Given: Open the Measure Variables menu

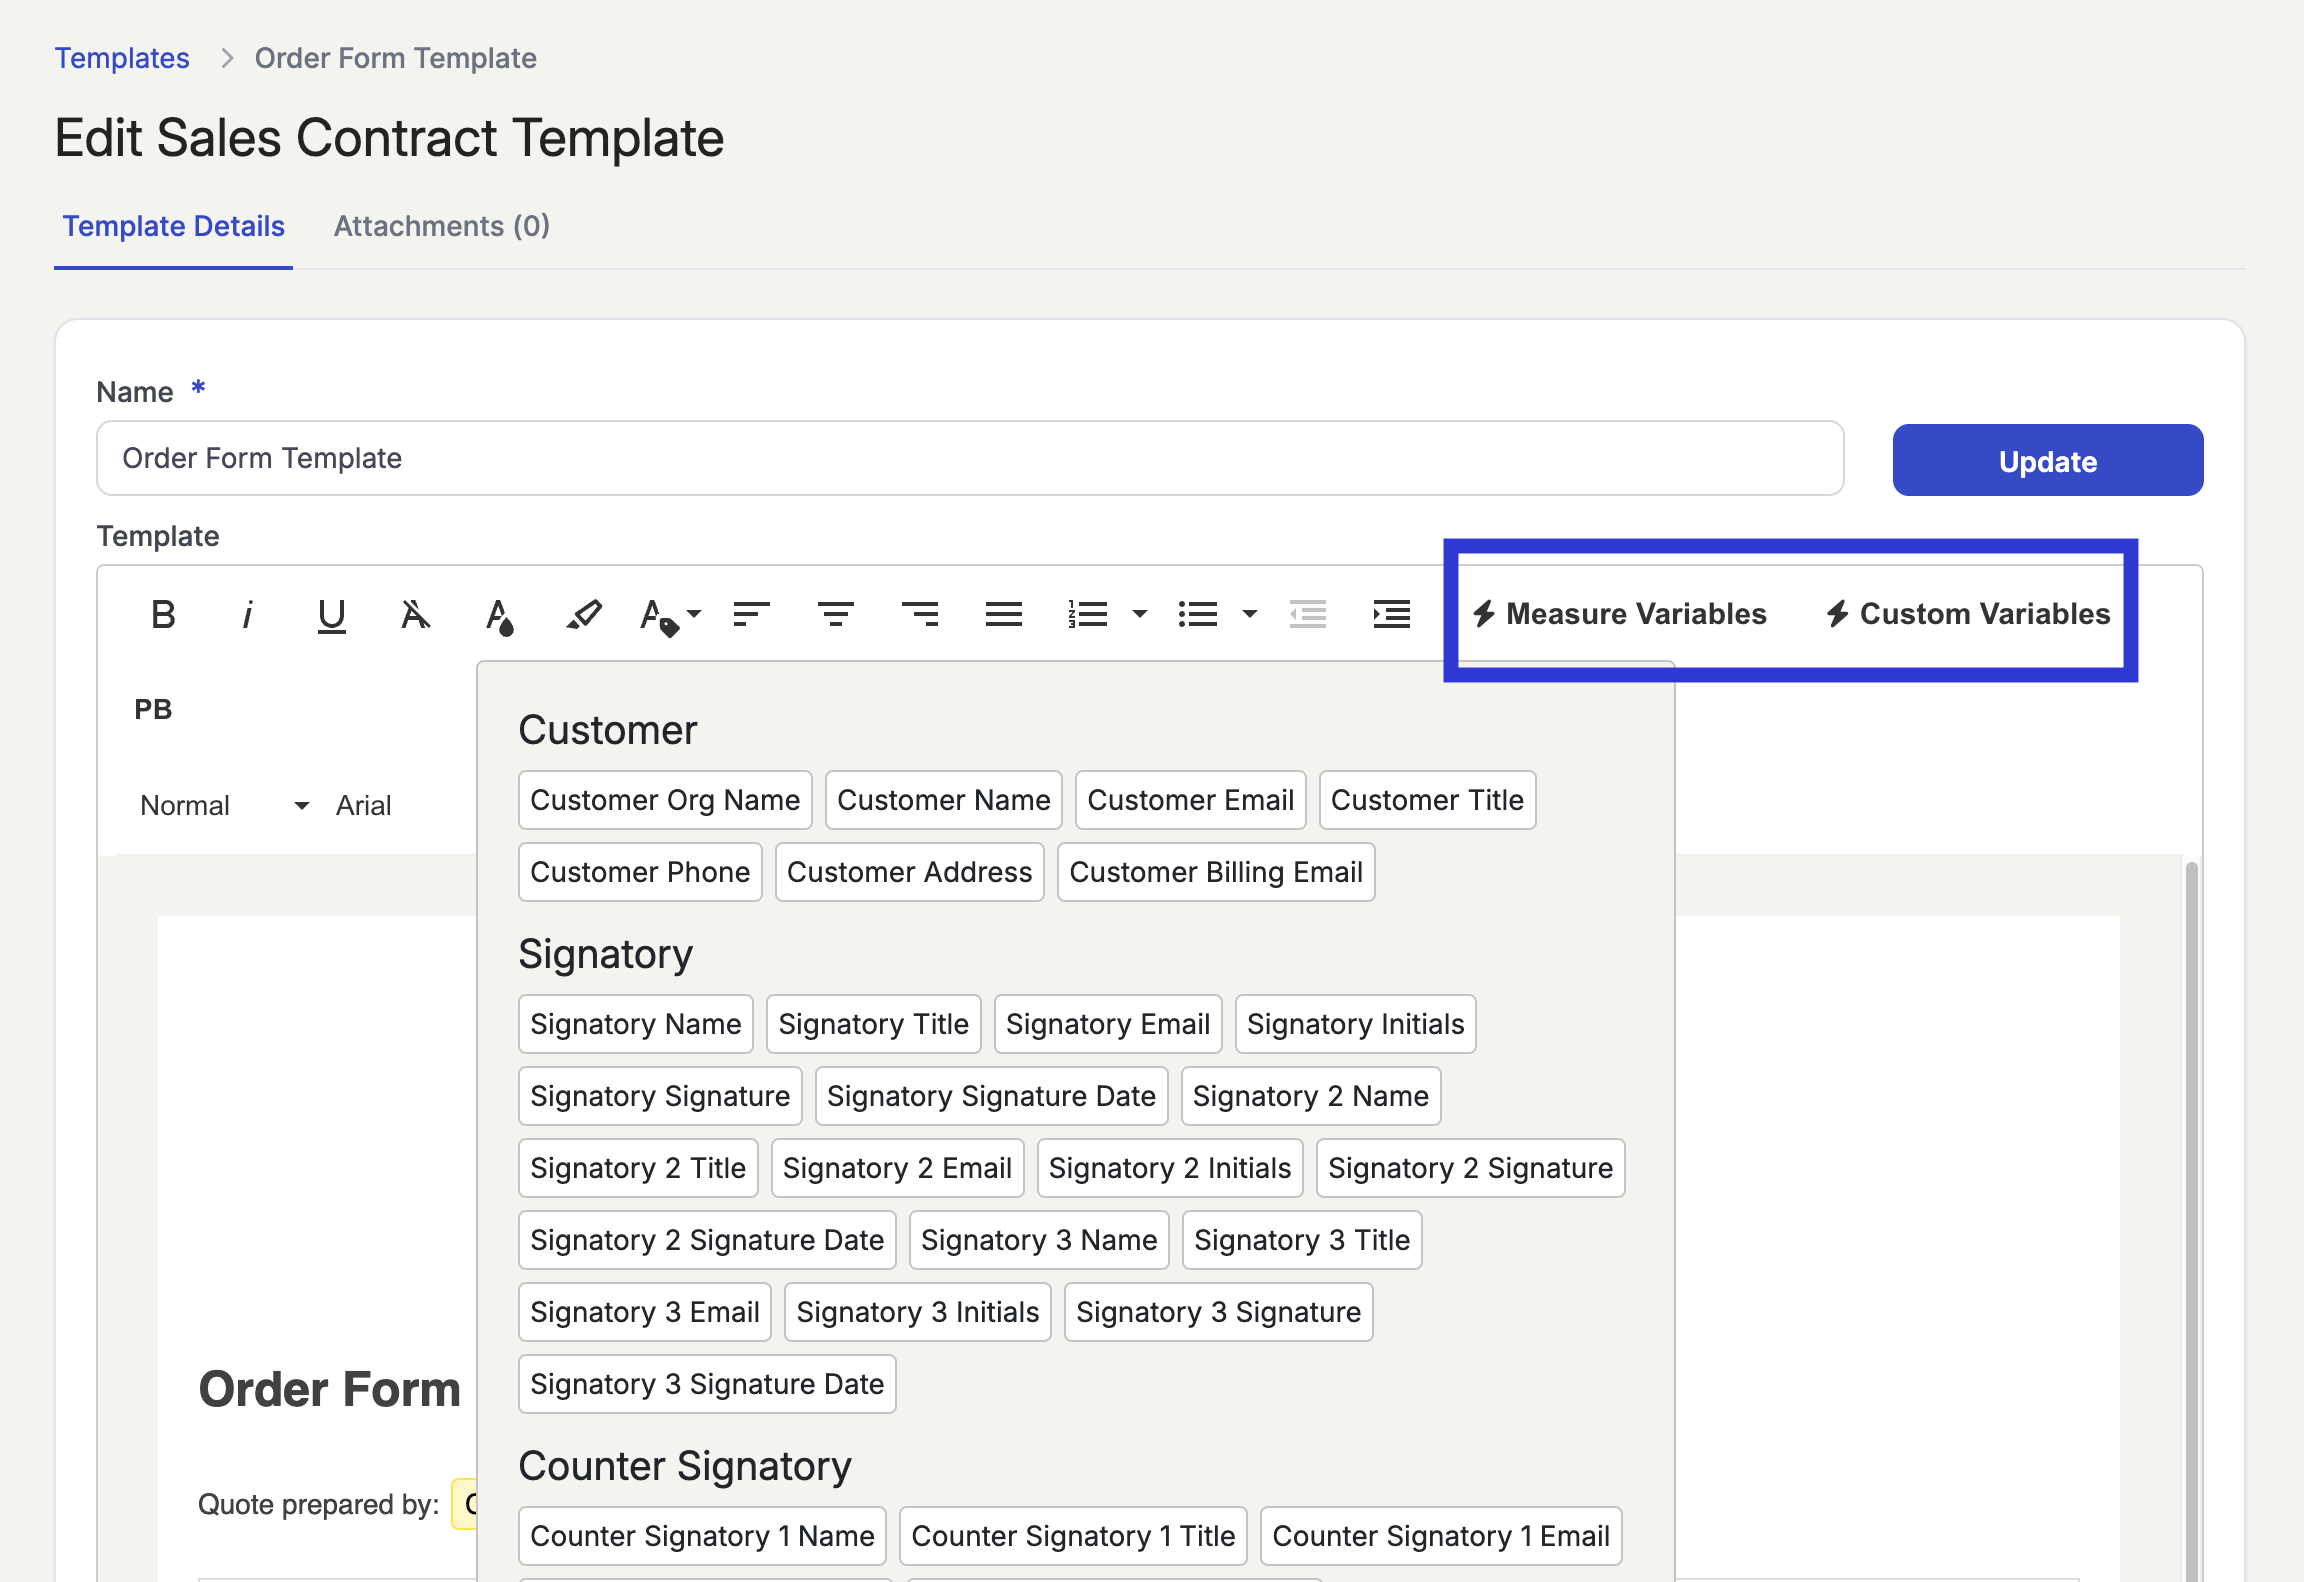Looking at the screenshot, I should click(1620, 613).
